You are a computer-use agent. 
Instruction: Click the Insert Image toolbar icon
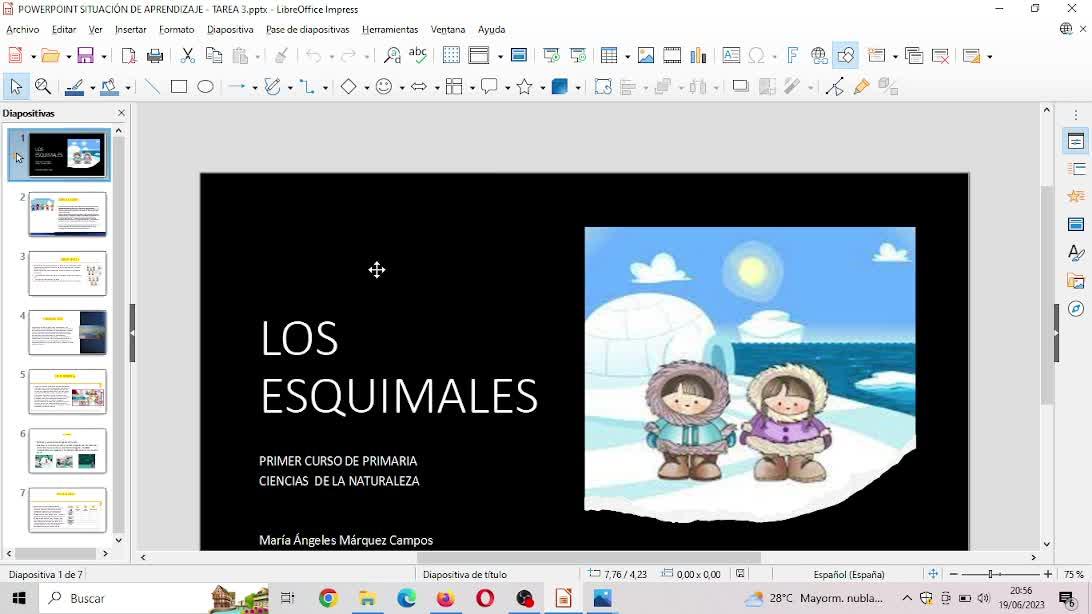coord(646,56)
